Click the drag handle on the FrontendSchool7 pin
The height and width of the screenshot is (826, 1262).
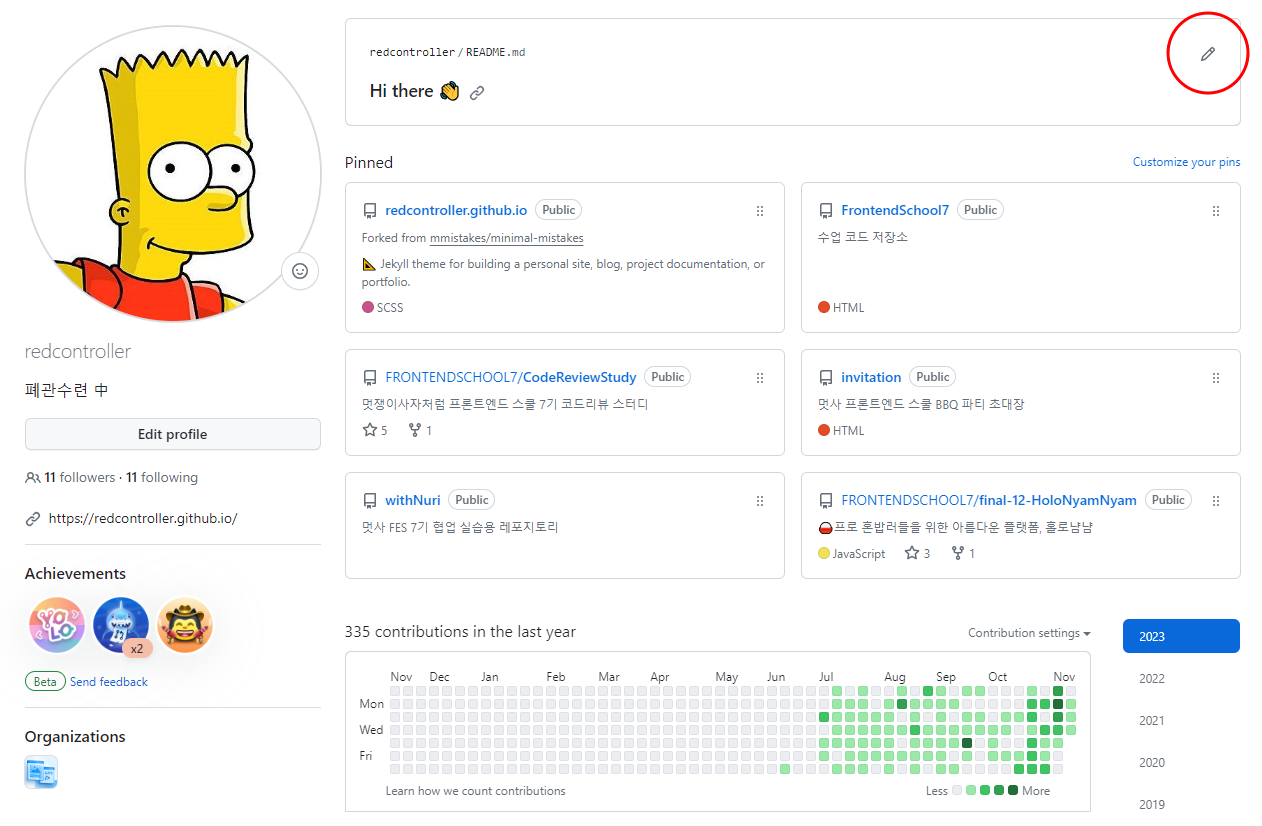[x=1216, y=211]
